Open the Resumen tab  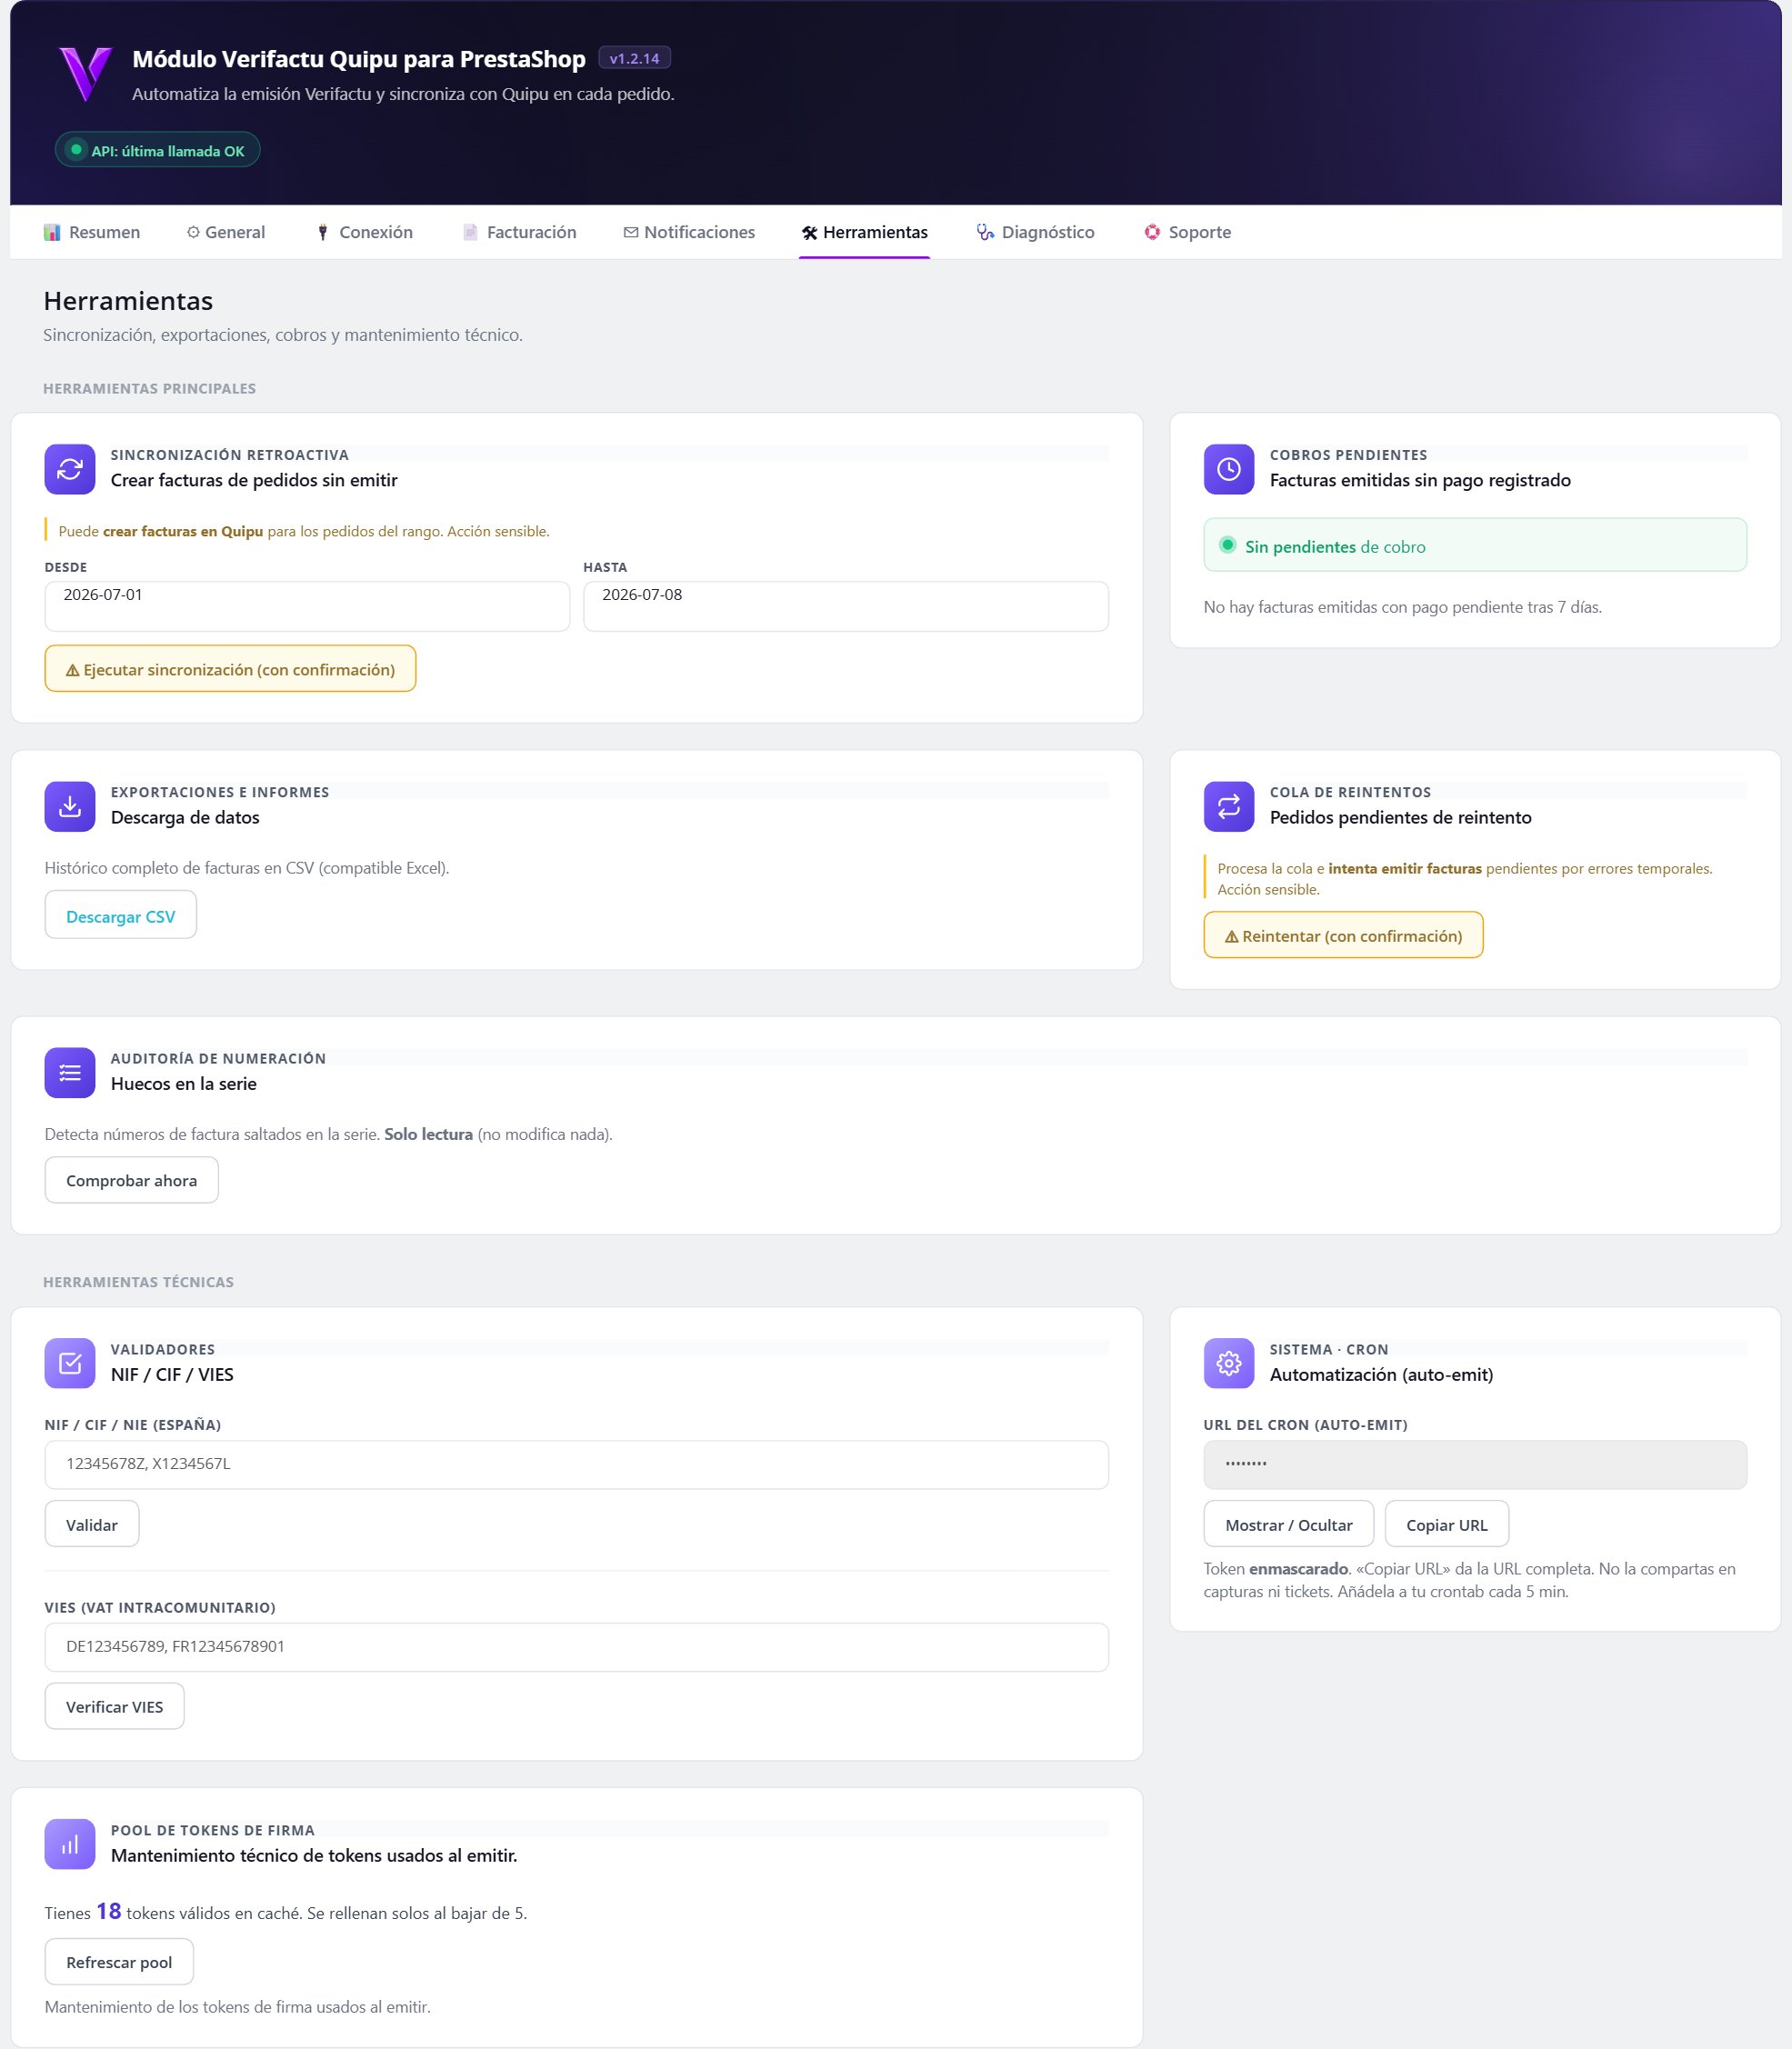[92, 232]
